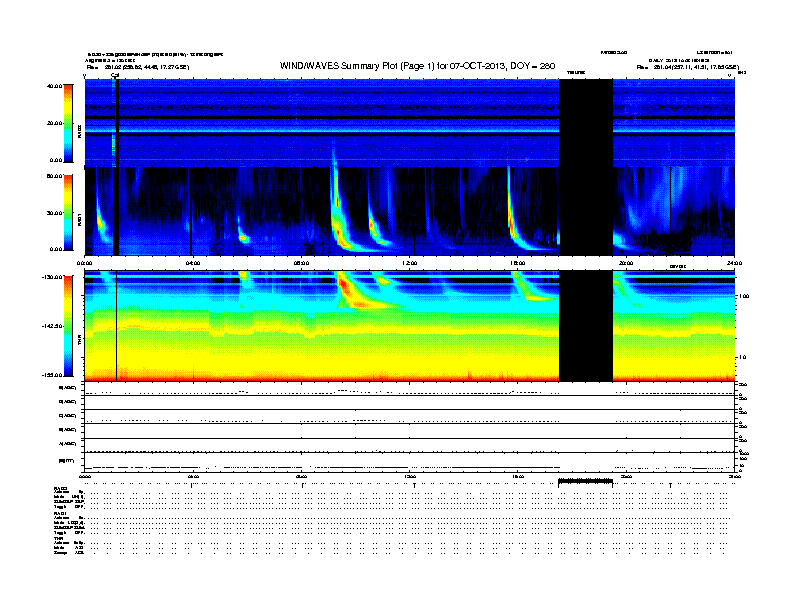The height and width of the screenshot is (612, 792).
Task: Click the TNR color scale bar
Action: (68, 326)
